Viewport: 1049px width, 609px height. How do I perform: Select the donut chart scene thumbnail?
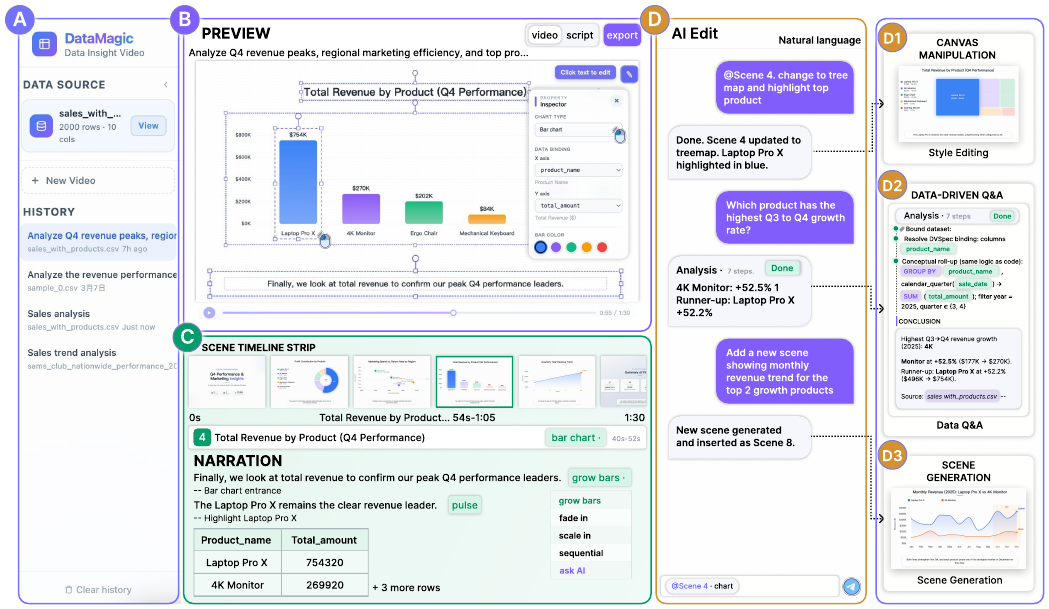click(x=310, y=381)
